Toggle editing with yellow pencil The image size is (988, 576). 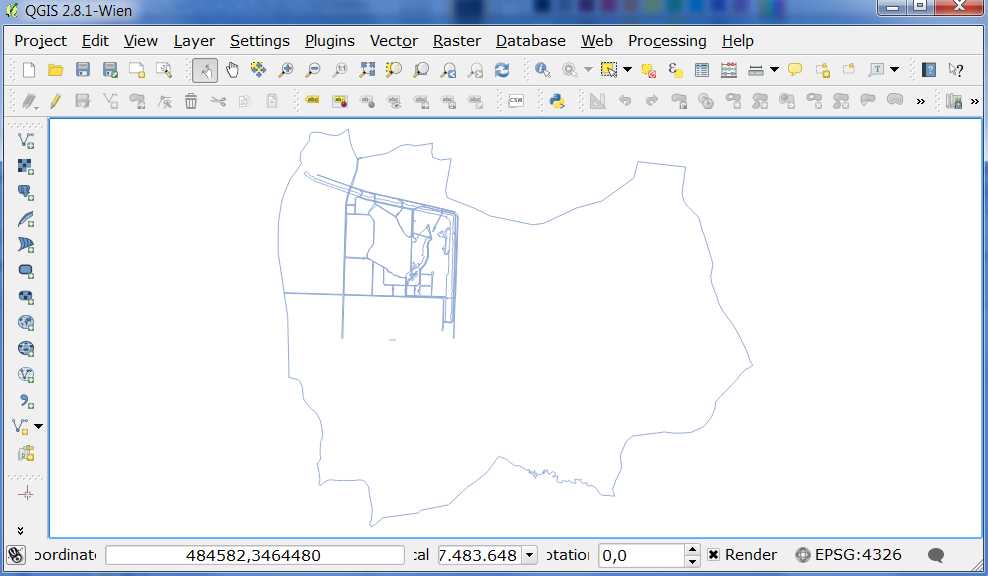[55, 101]
